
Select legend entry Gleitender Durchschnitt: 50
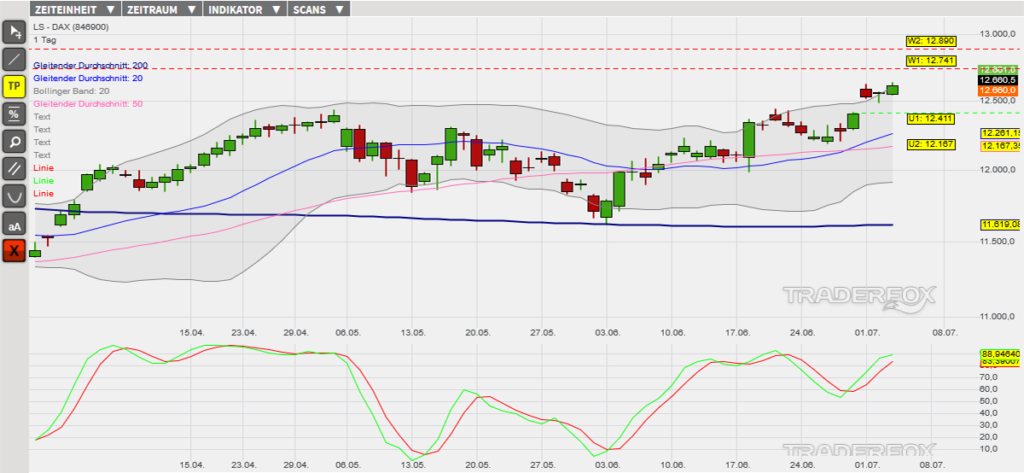(88, 104)
